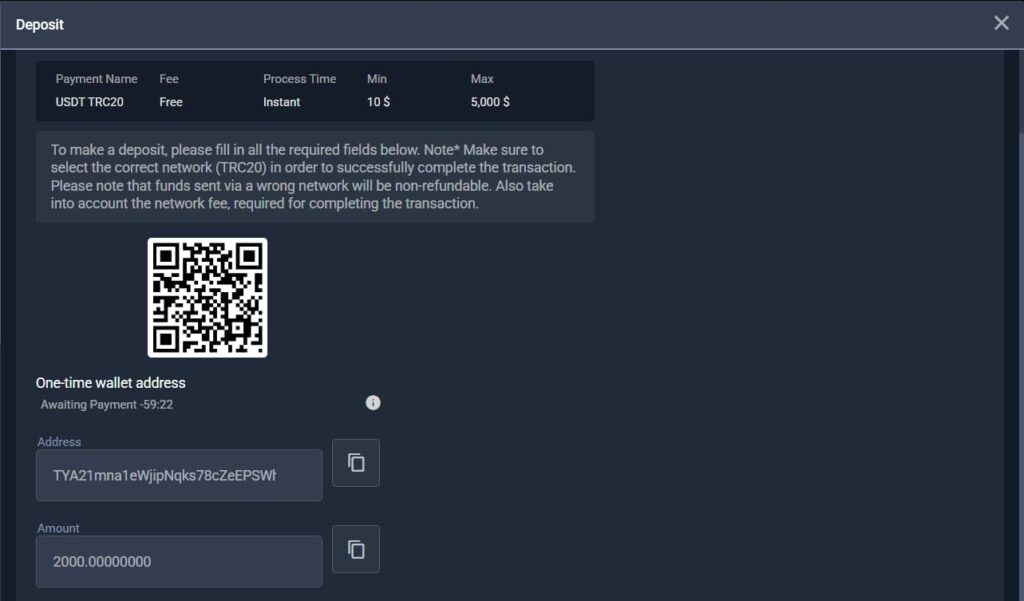Click the deposit QR code

[x=208, y=298]
